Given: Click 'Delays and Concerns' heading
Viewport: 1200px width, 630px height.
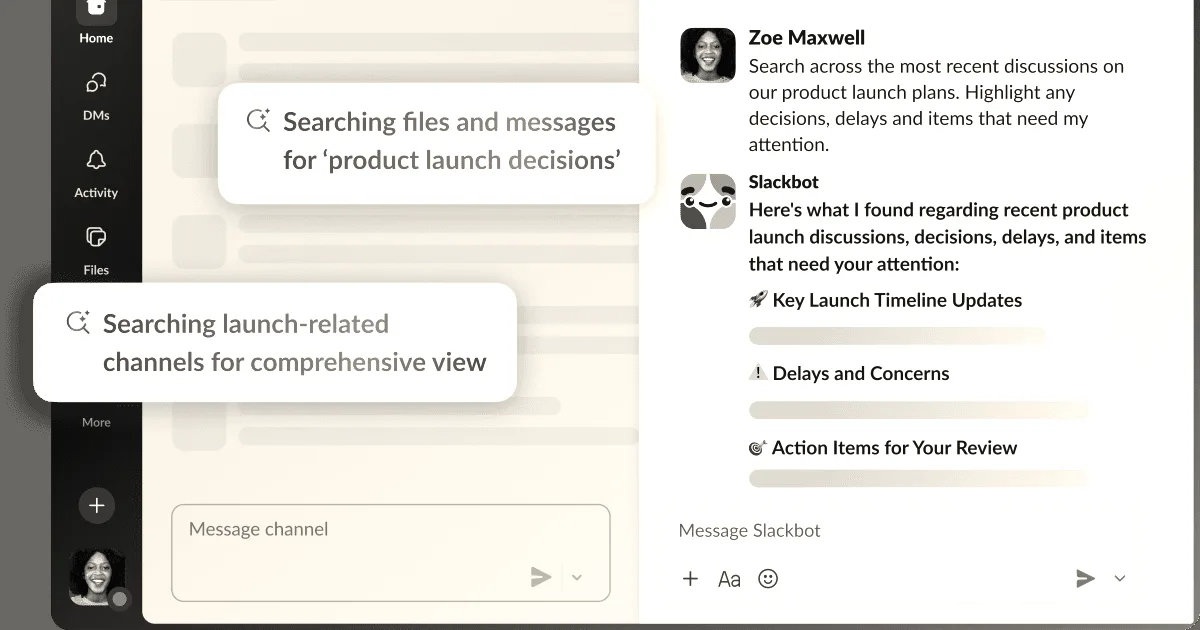Looking at the screenshot, I should pyautogui.click(x=861, y=374).
